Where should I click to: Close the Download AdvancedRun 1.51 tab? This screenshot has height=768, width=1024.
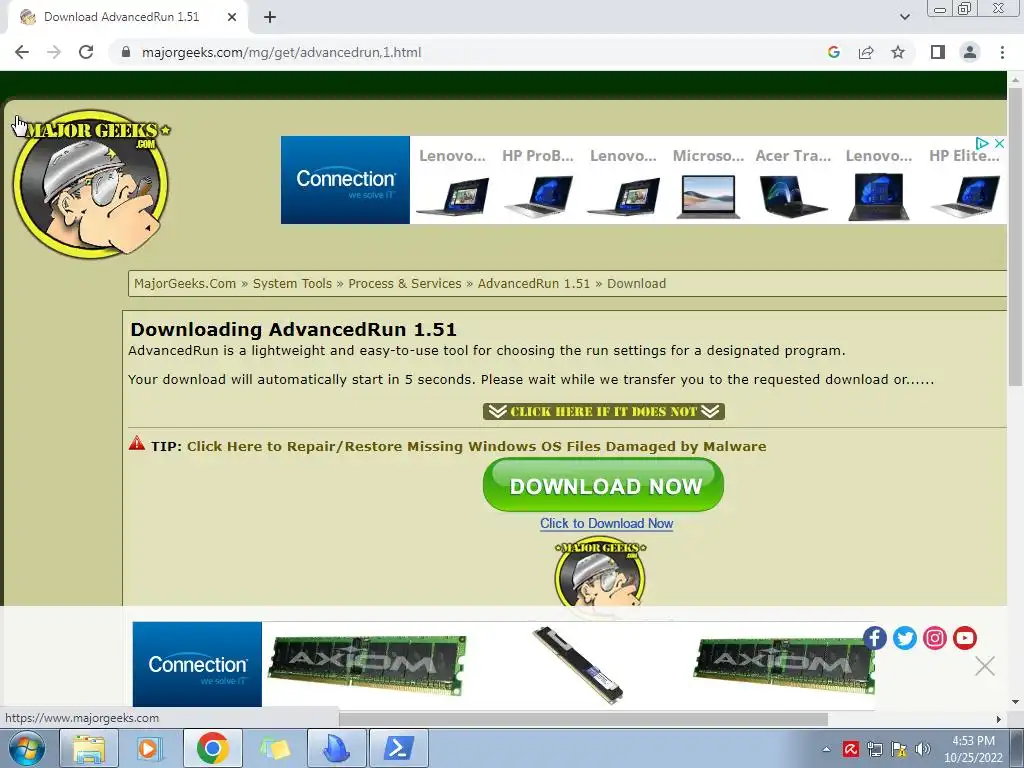tap(232, 17)
